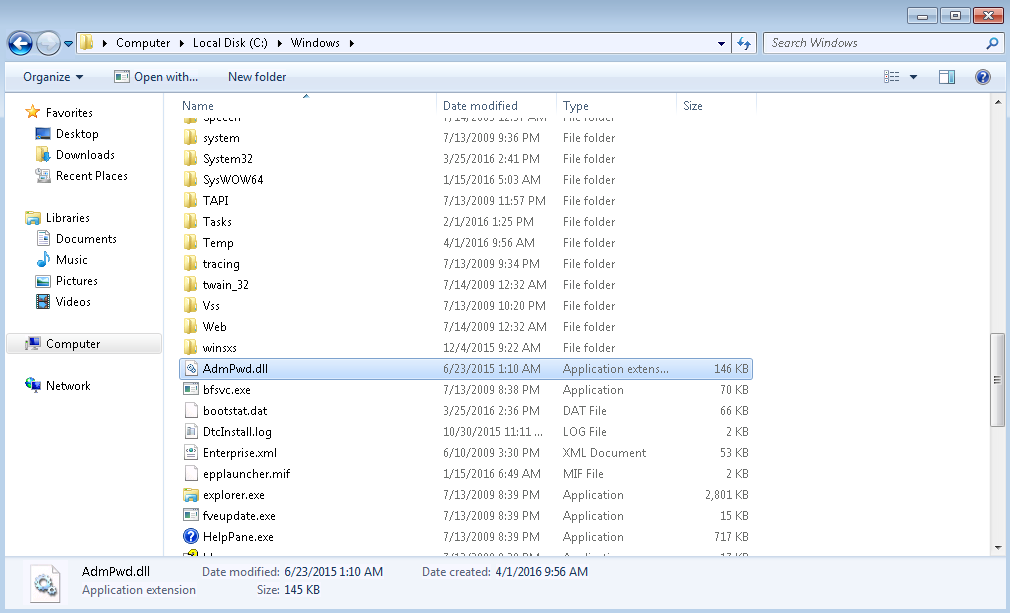Screen dimensions: 1010x613
Task: Sort by the Size column header
Action: click(x=715, y=106)
